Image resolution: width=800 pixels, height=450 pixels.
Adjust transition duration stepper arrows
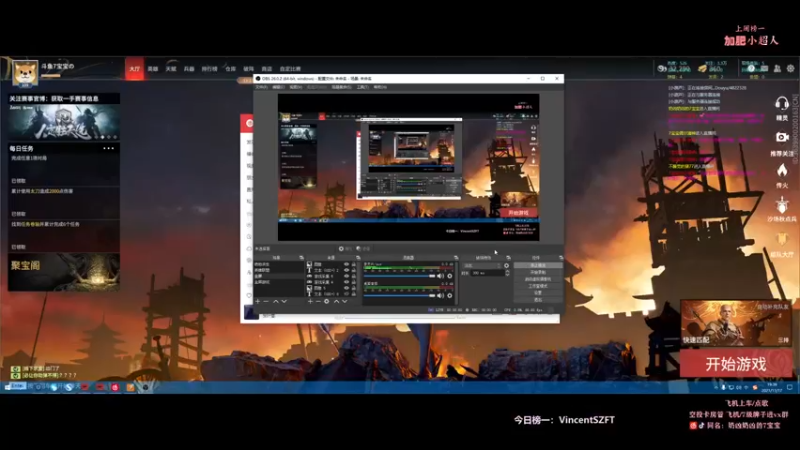pos(507,273)
